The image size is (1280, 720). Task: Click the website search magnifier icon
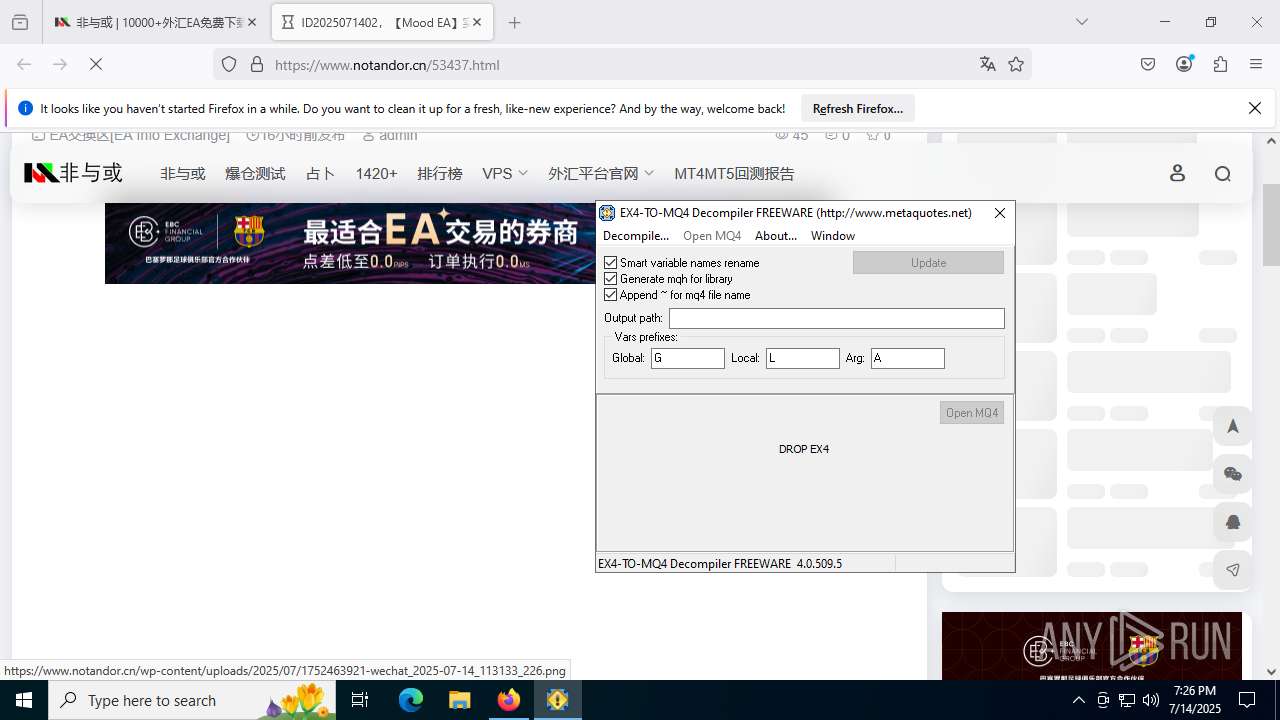(x=1222, y=173)
